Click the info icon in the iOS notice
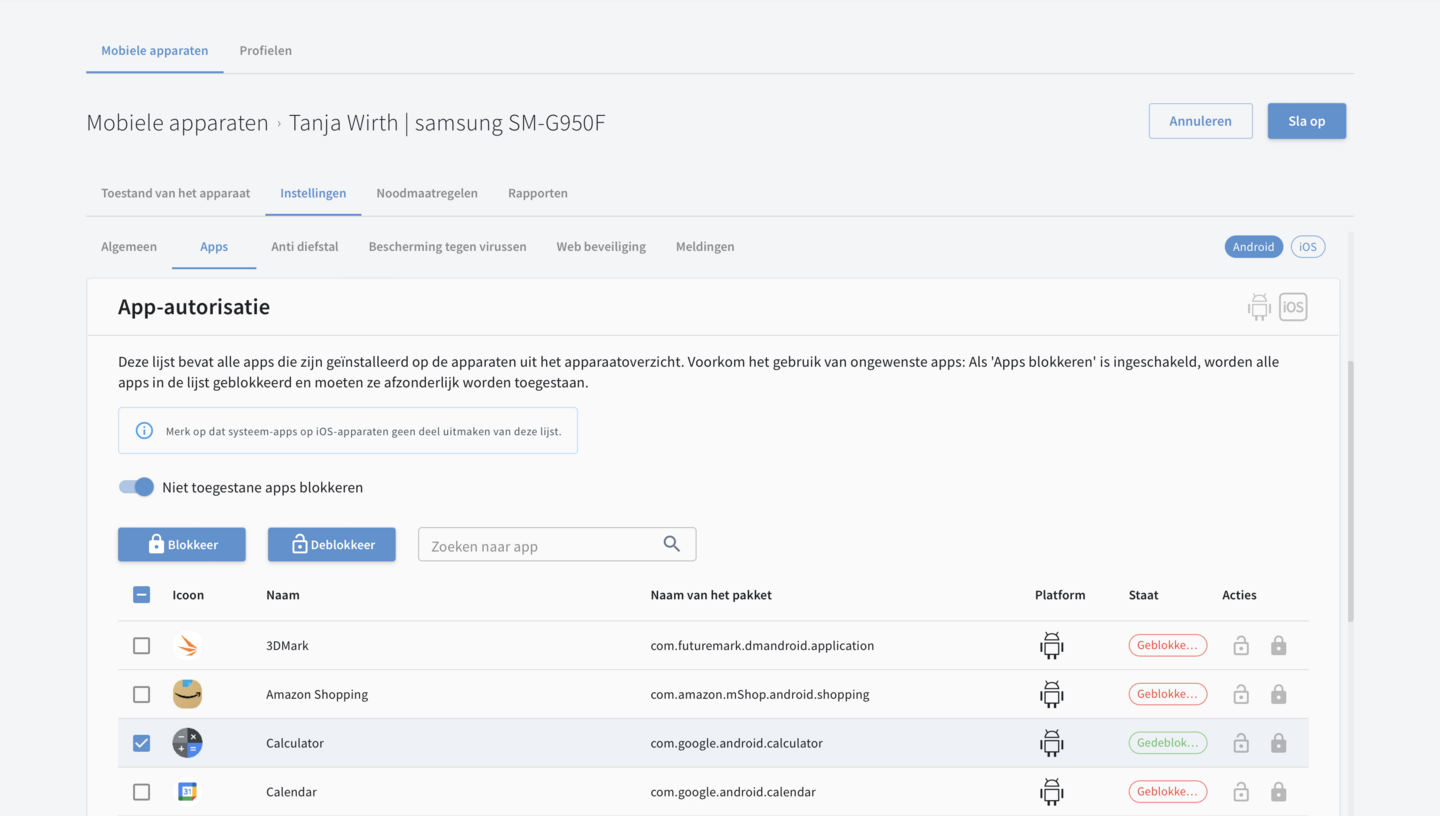Screen dimensions: 1440x816 pos(144,431)
